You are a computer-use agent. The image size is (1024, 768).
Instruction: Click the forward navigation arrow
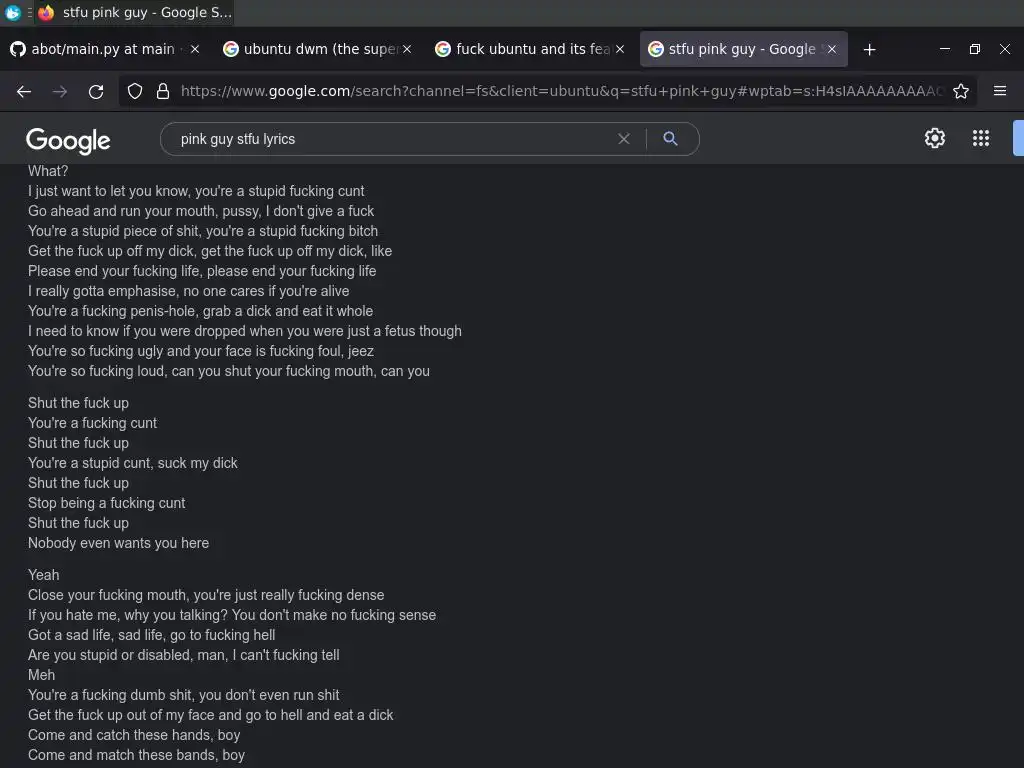click(x=59, y=91)
